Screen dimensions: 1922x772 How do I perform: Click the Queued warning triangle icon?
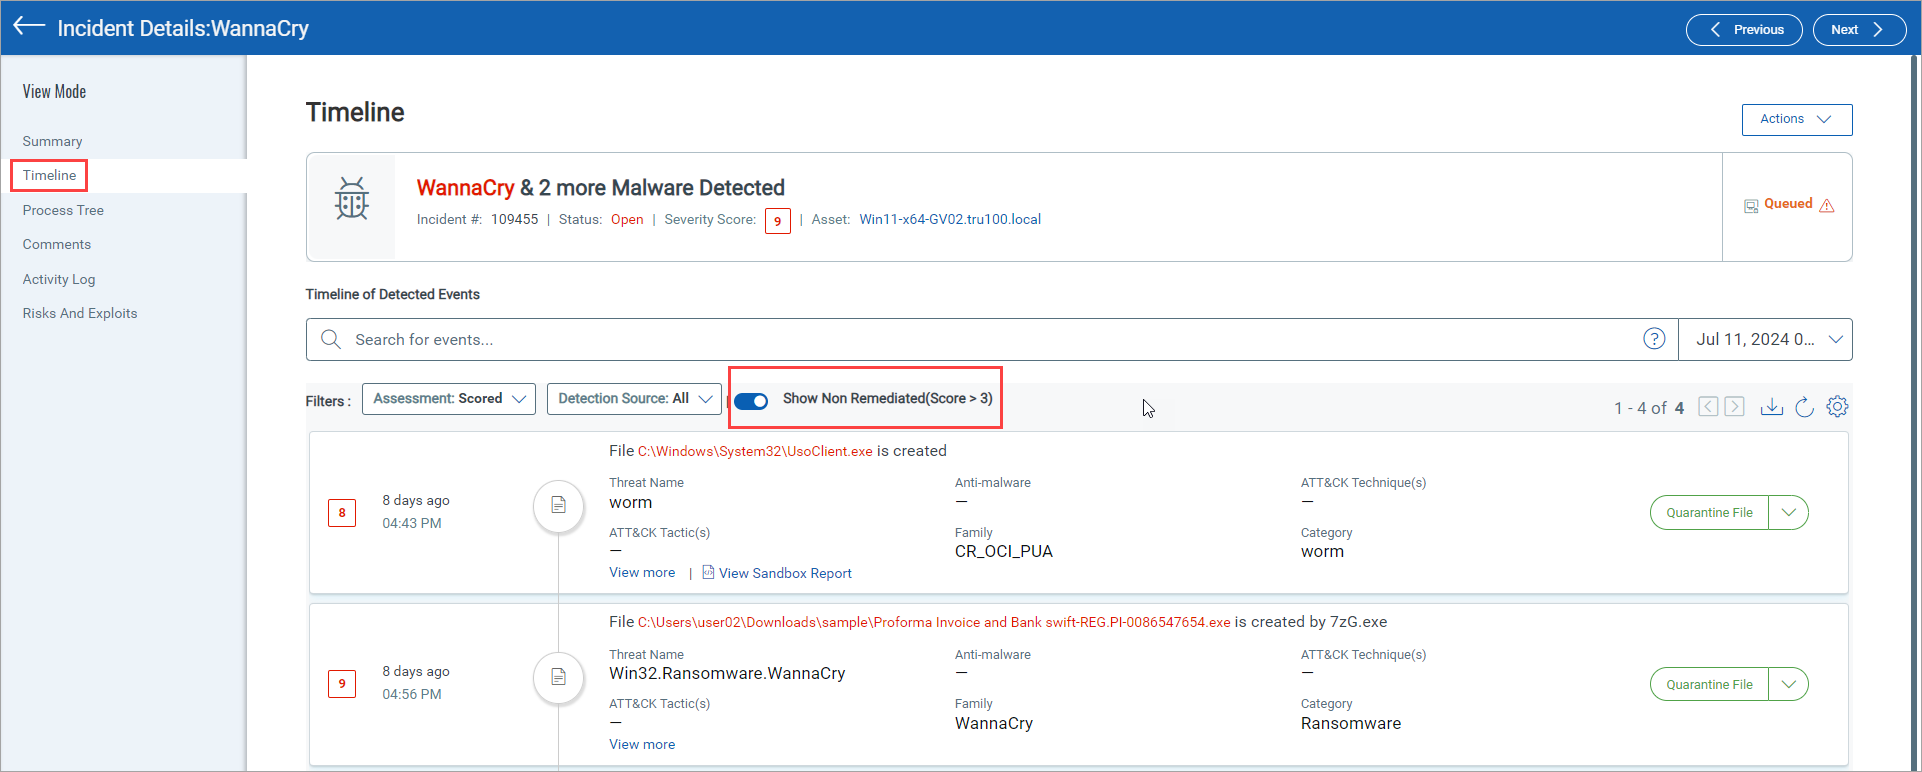[1827, 205]
